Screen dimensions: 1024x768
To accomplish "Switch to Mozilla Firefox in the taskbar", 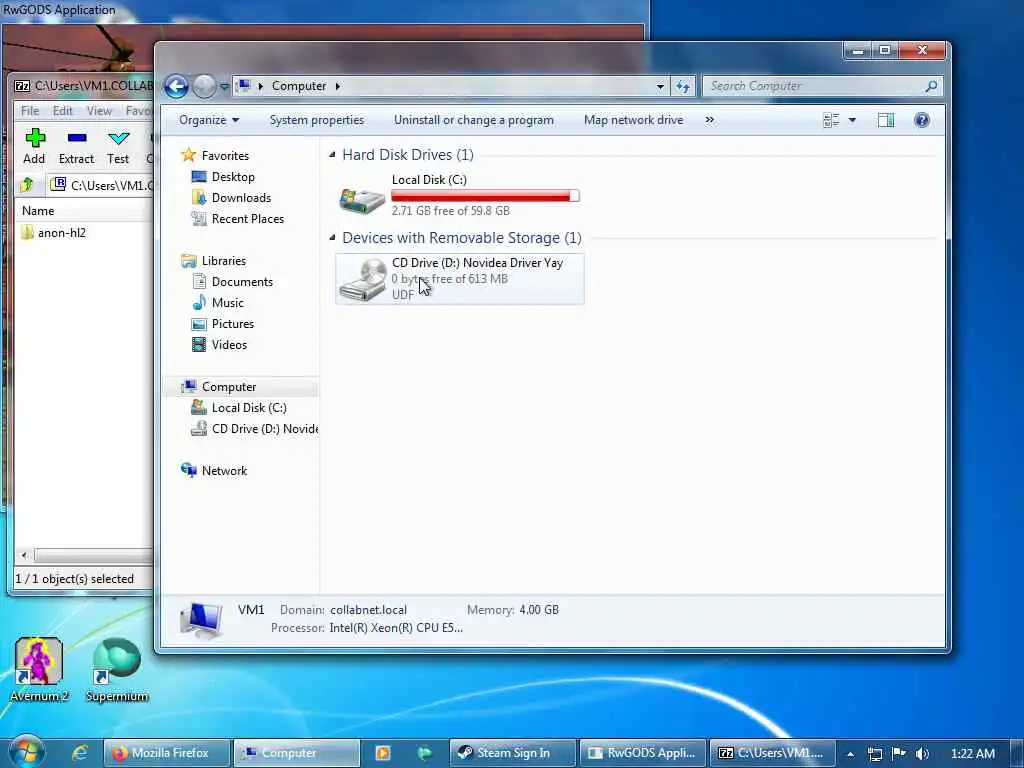I will pos(167,753).
